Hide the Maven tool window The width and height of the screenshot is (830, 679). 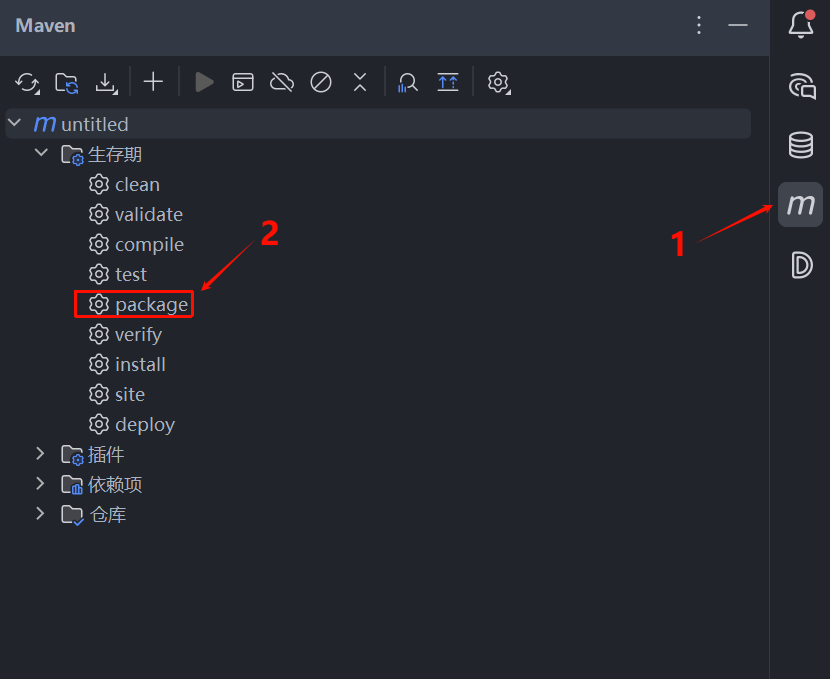738,25
